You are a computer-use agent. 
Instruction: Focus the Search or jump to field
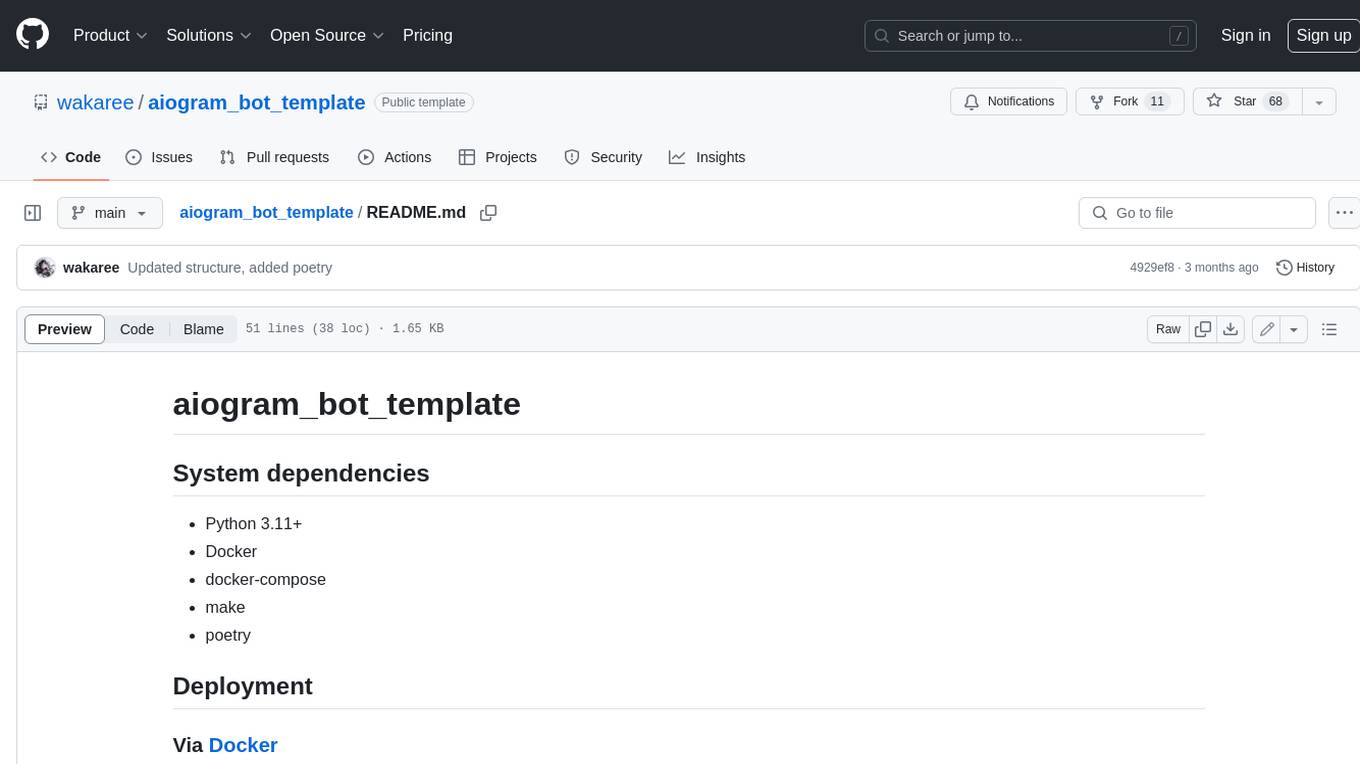(x=1032, y=36)
